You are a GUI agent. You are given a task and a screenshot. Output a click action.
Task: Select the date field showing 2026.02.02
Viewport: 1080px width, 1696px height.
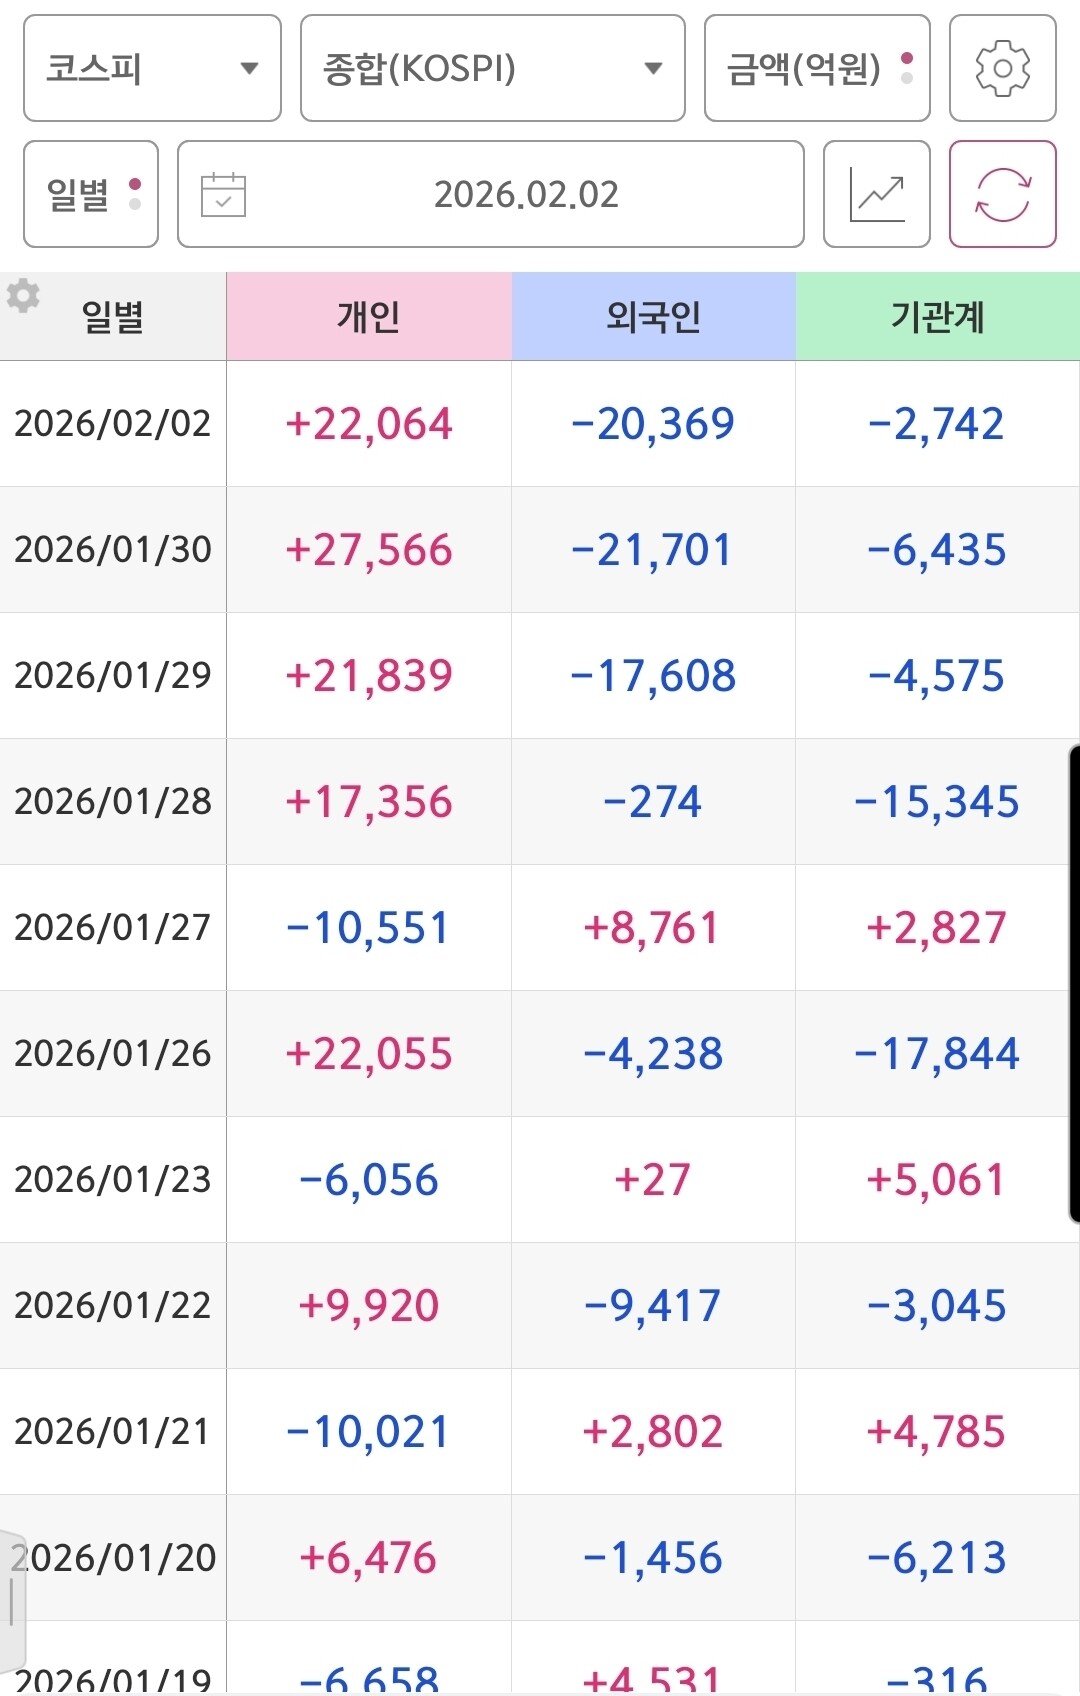[x=526, y=194]
